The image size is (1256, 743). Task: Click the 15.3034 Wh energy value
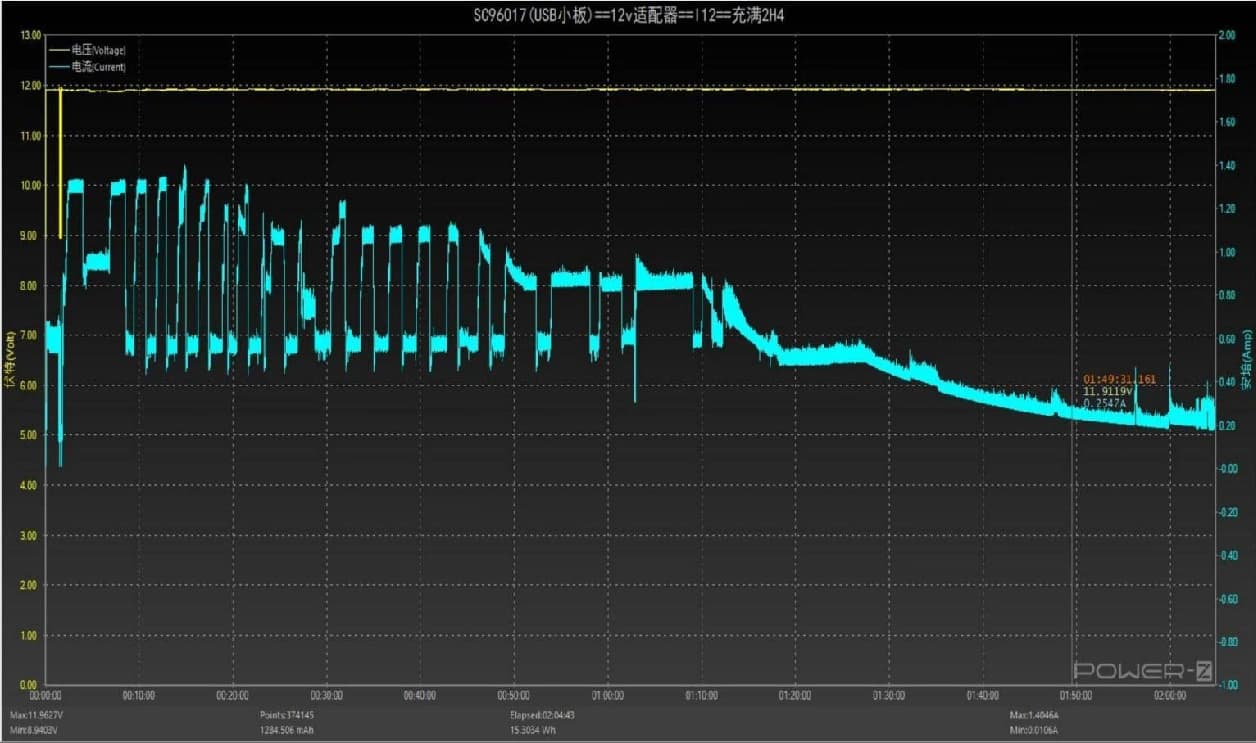click(x=535, y=731)
